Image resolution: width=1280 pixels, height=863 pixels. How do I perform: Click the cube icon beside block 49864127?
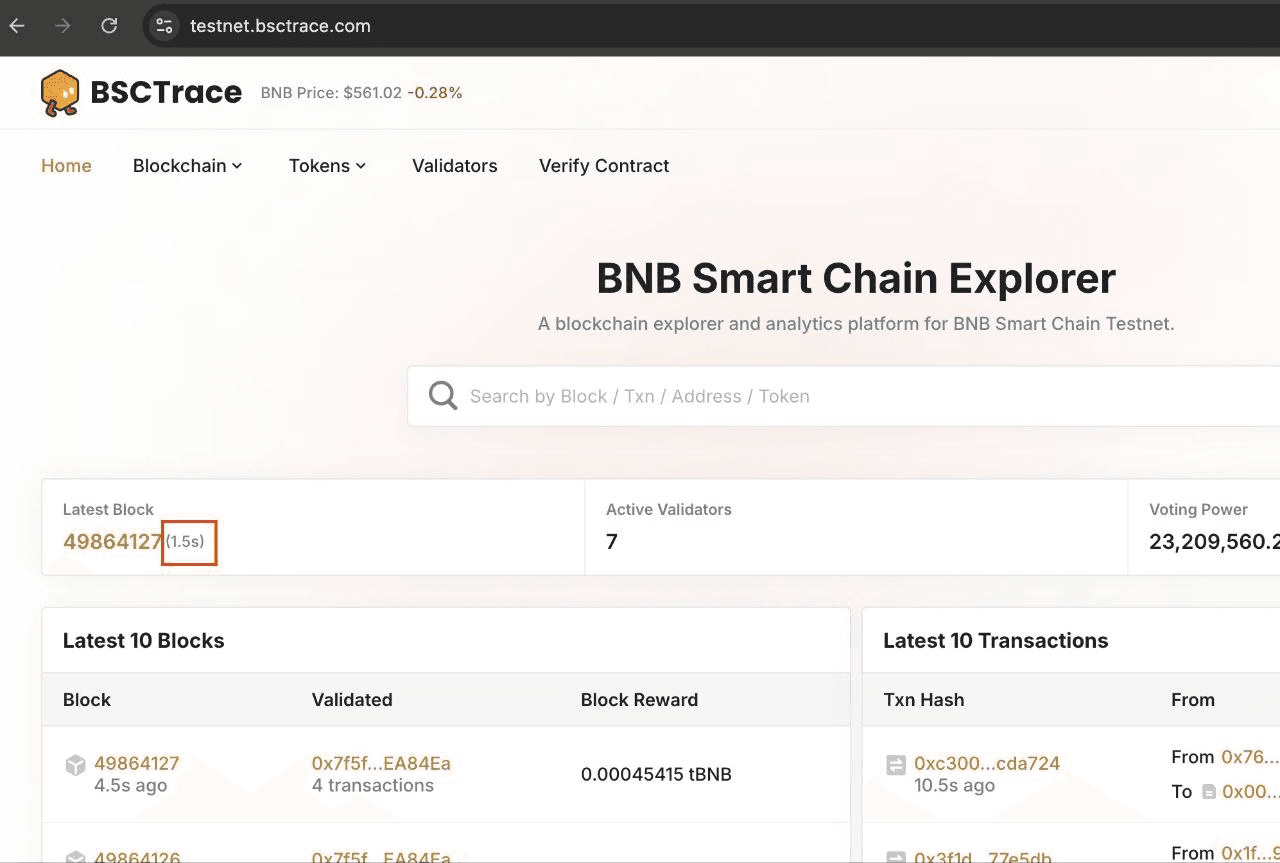(75, 765)
